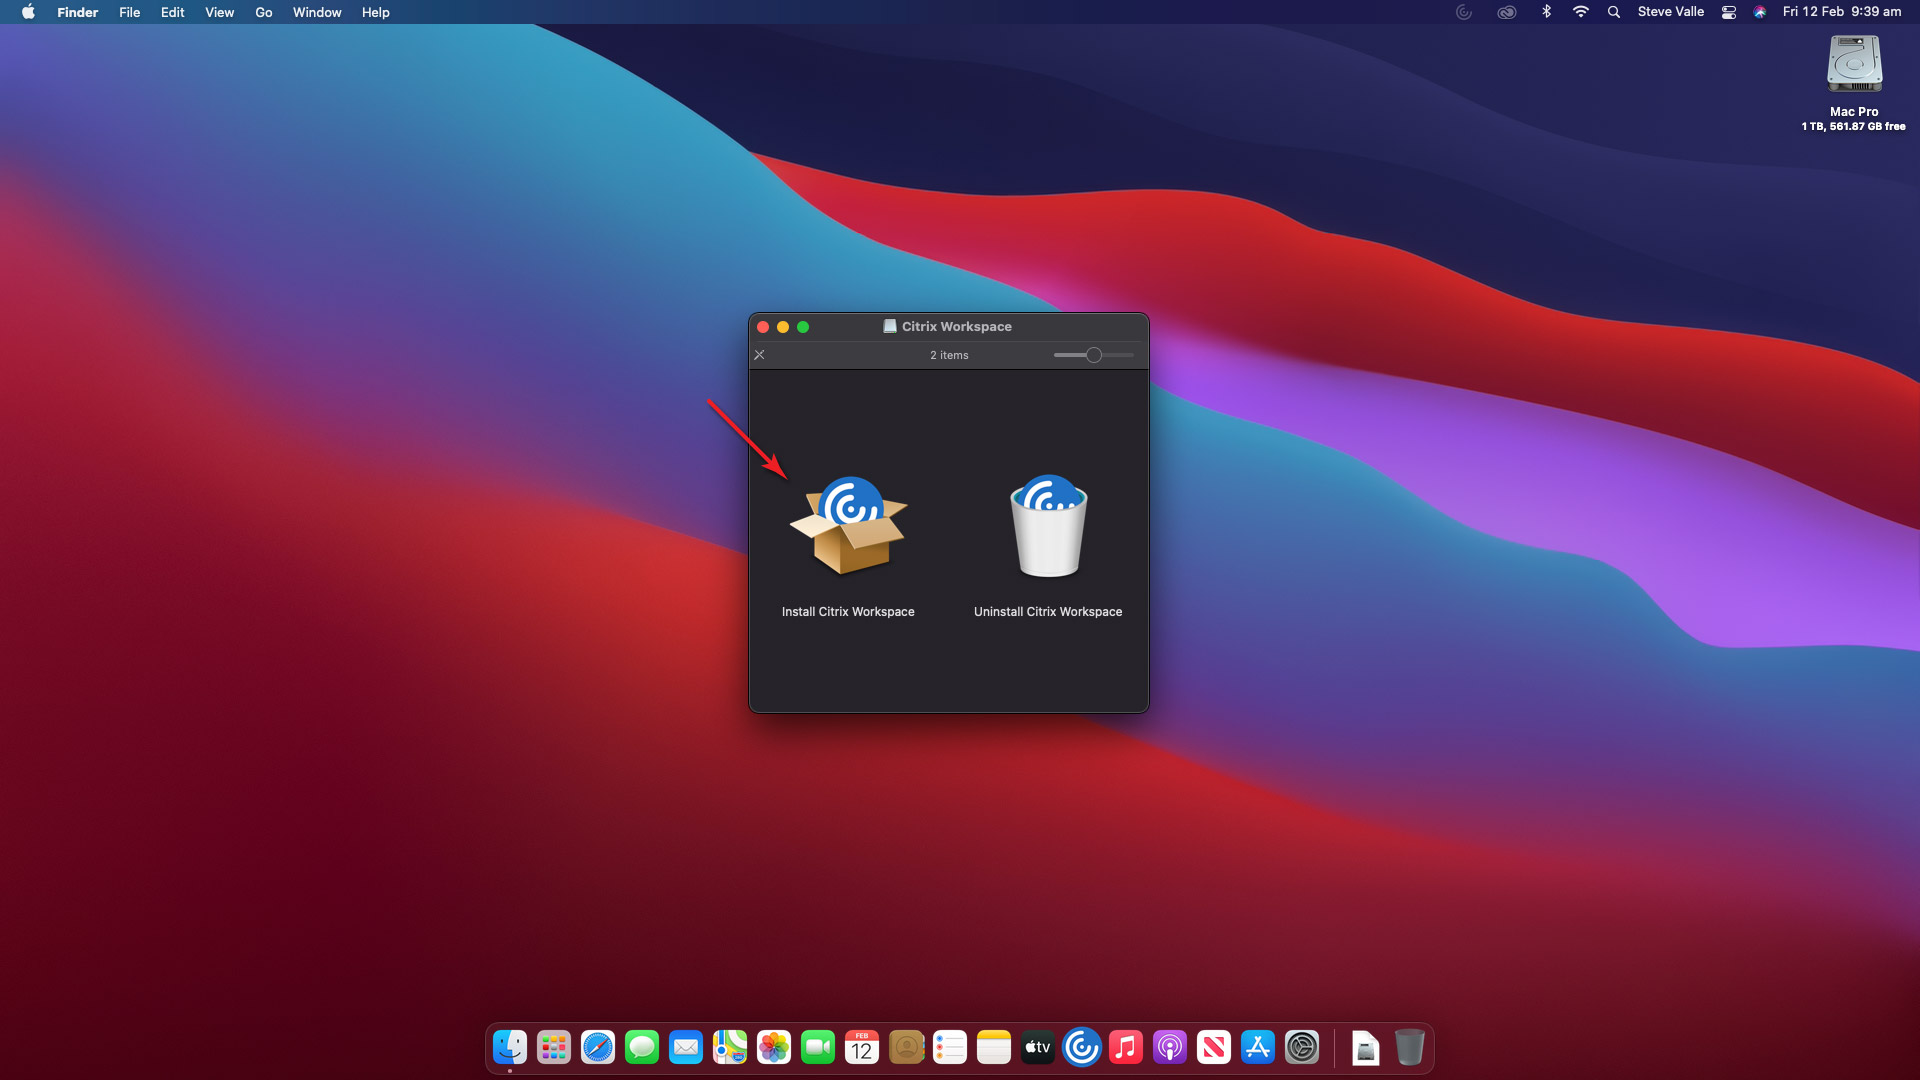Open Citrix Workspace from the Dock
Viewport: 1920px width, 1080px height.
click(1081, 1047)
